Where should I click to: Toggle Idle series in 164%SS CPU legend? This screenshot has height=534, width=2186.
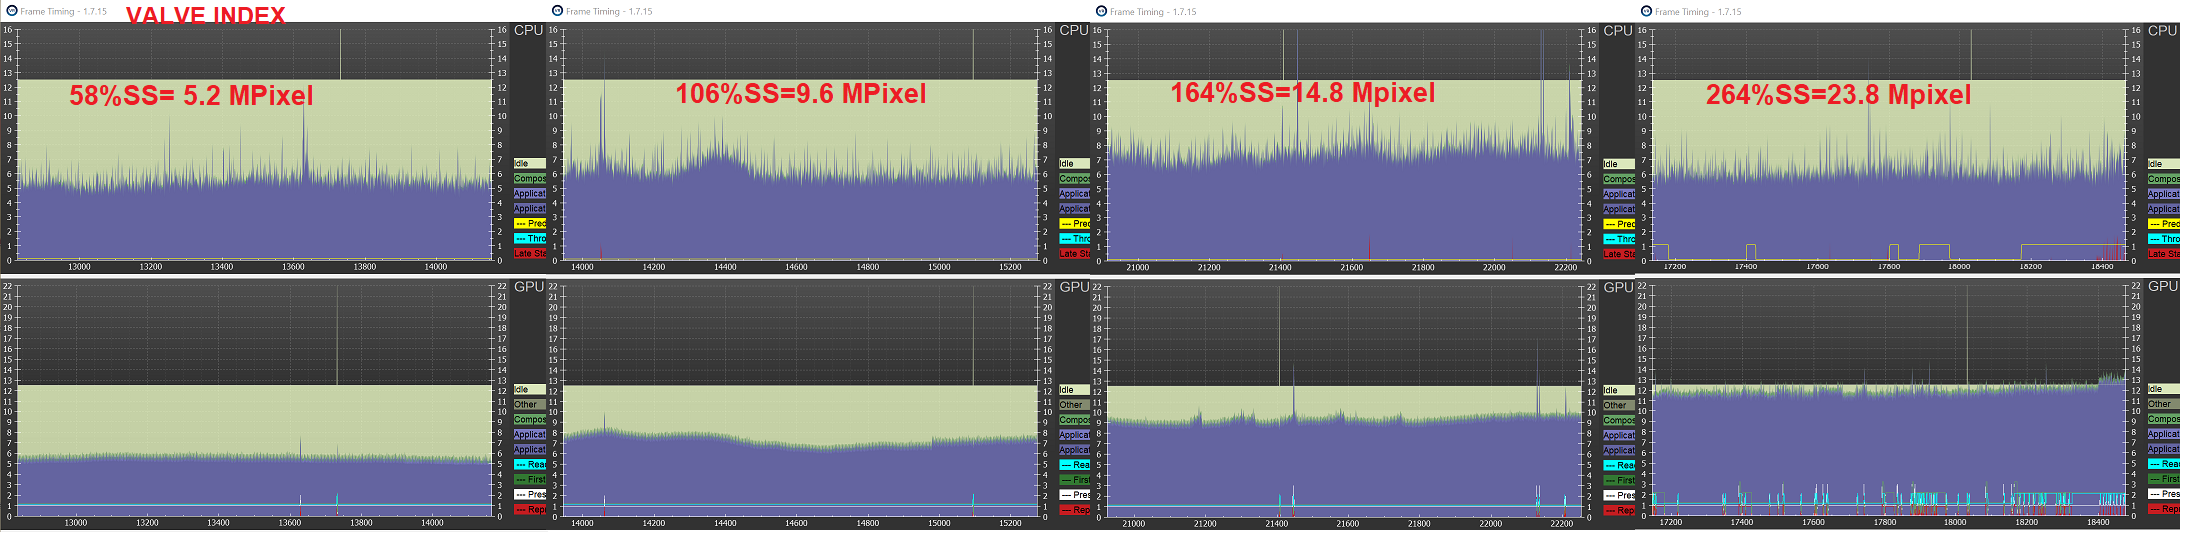(x=1619, y=164)
